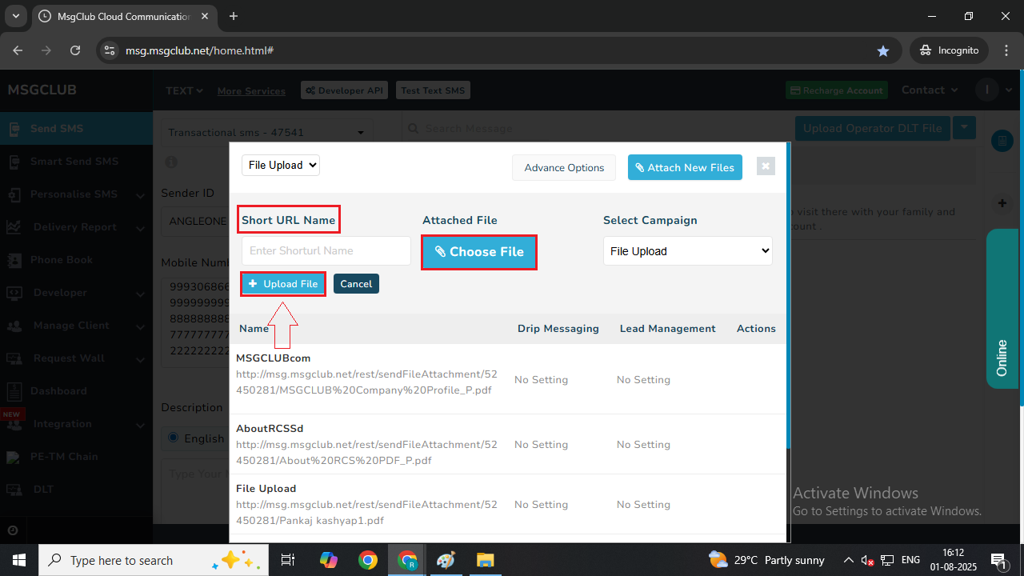Open Advance Options
The width and height of the screenshot is (1024, 576).
(564, 168)
